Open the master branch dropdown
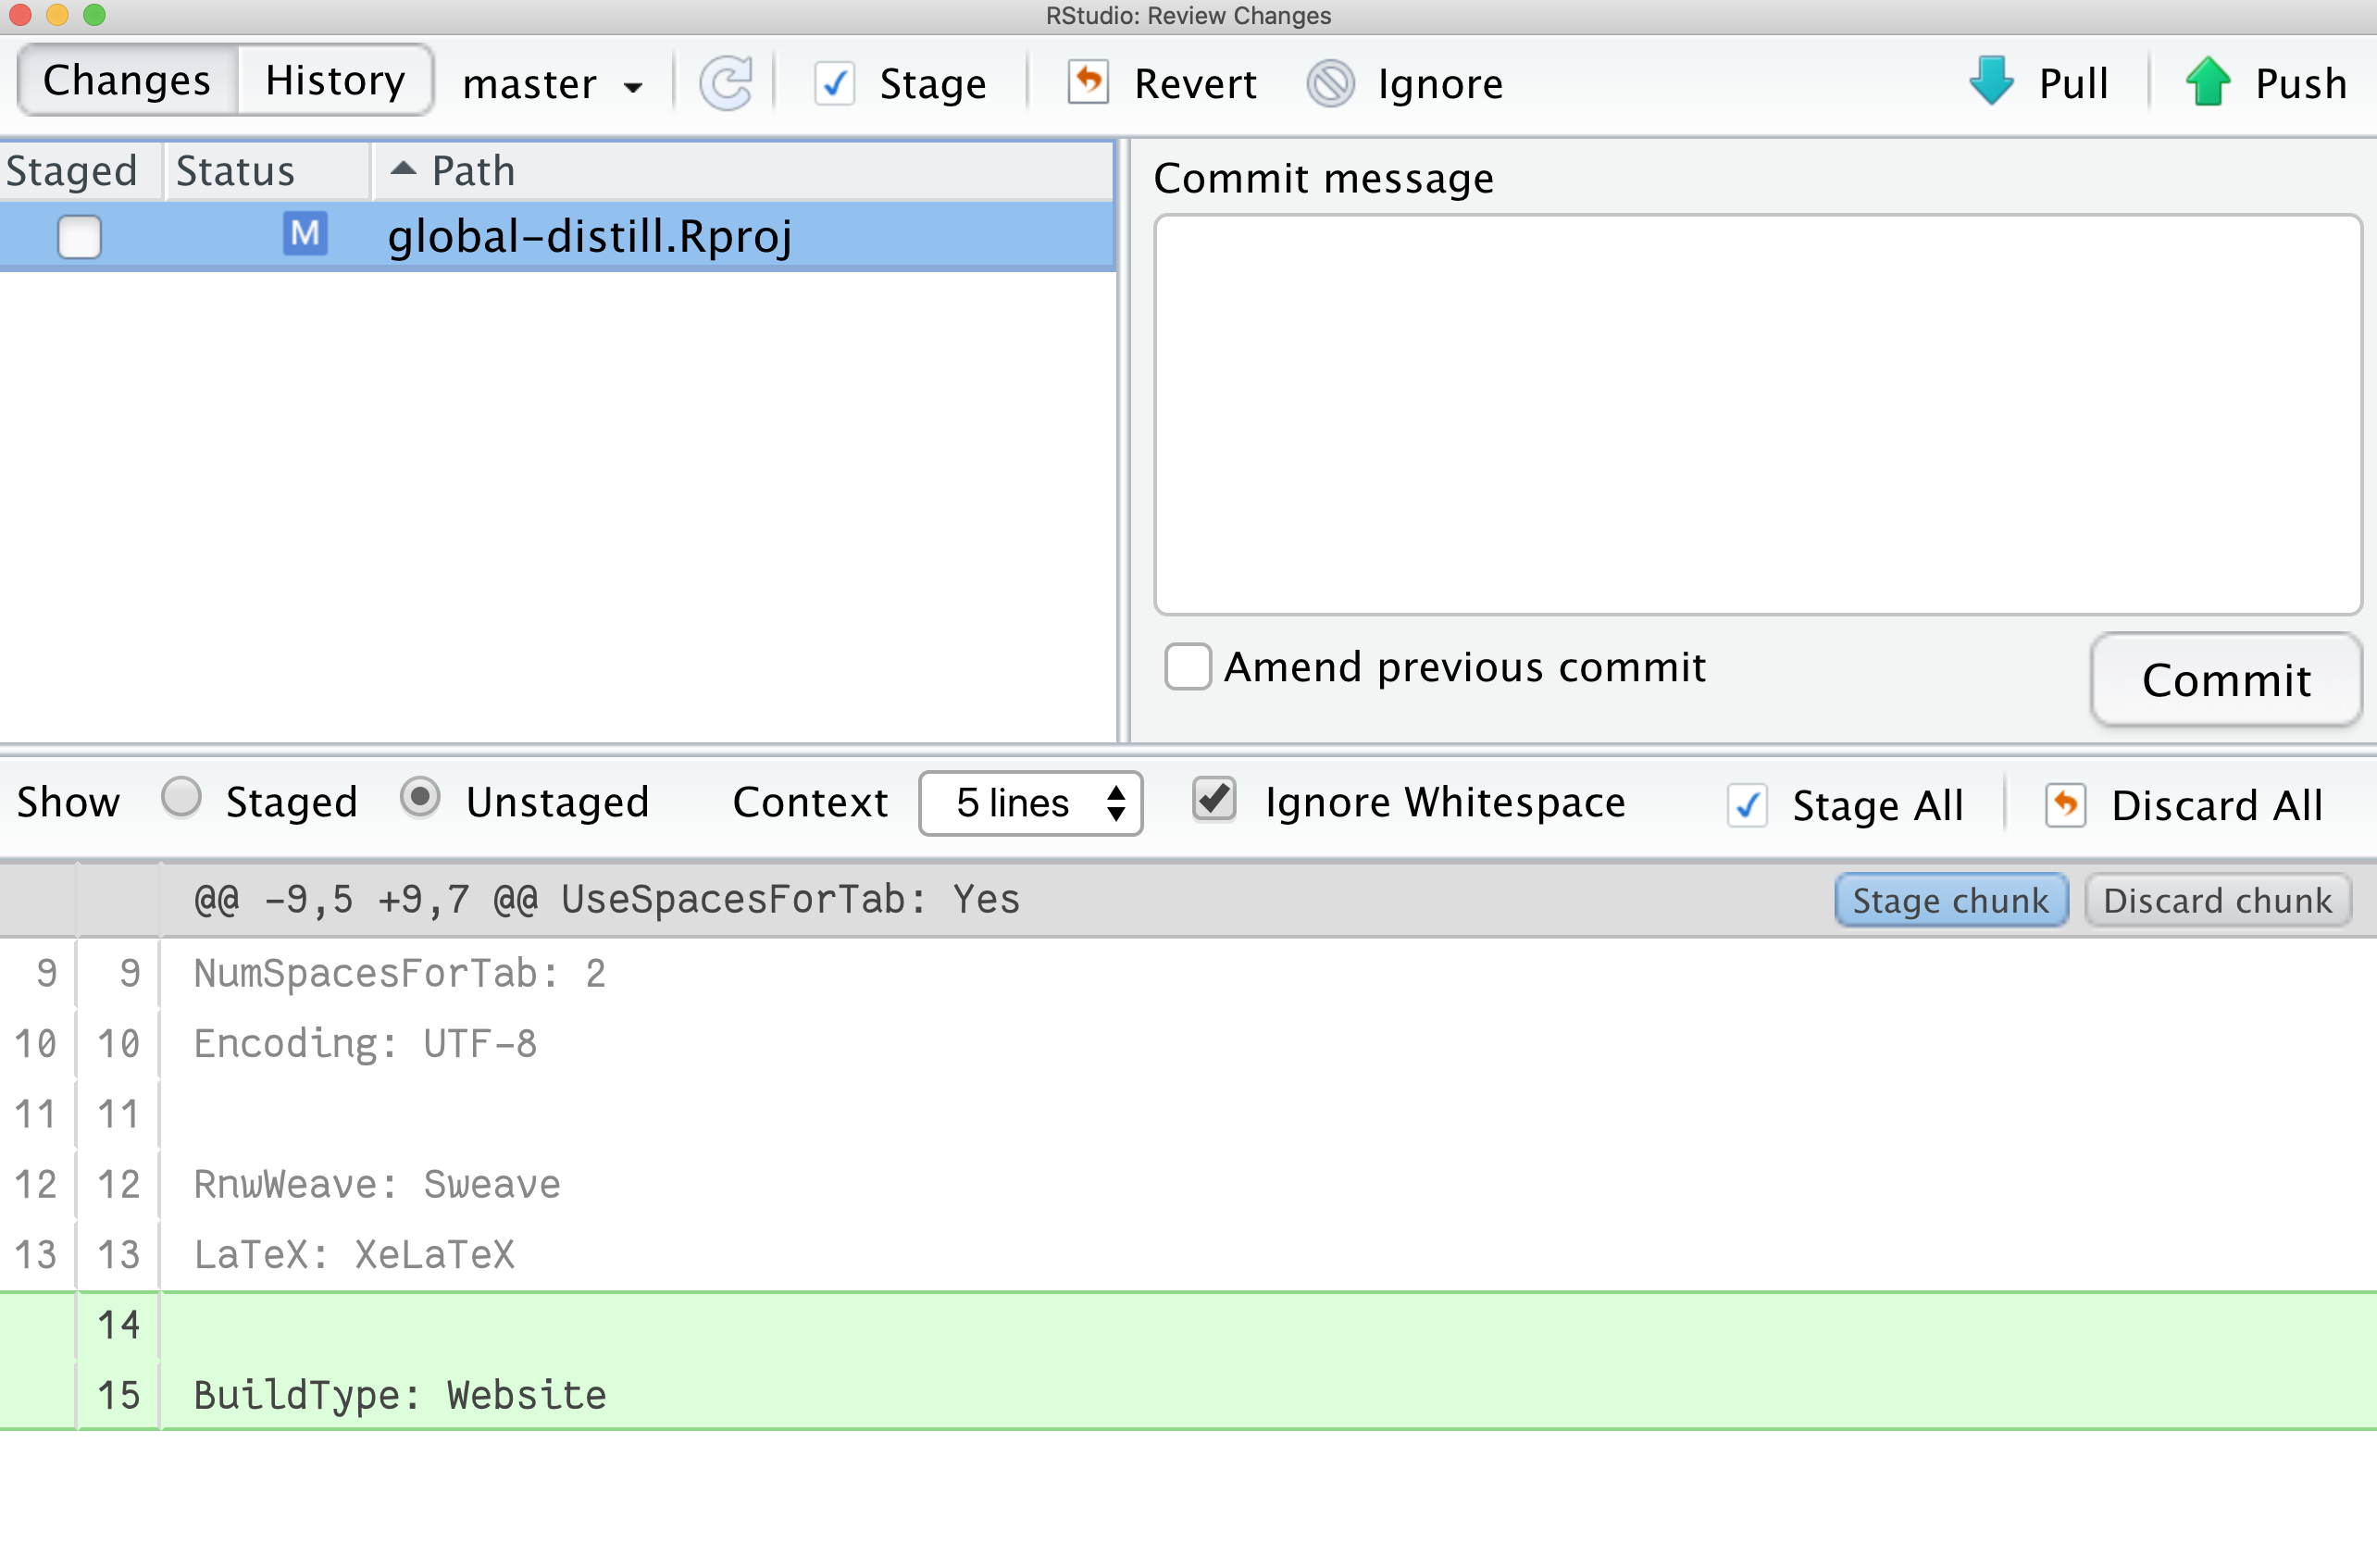This screenshot has height=1568, width=2377. click(551, 84)
